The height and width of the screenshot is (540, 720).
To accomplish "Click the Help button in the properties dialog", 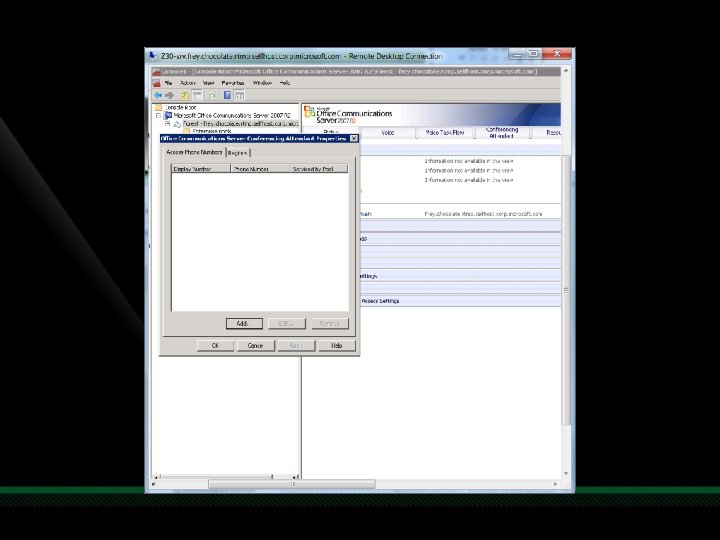I will tap(337, 346).
